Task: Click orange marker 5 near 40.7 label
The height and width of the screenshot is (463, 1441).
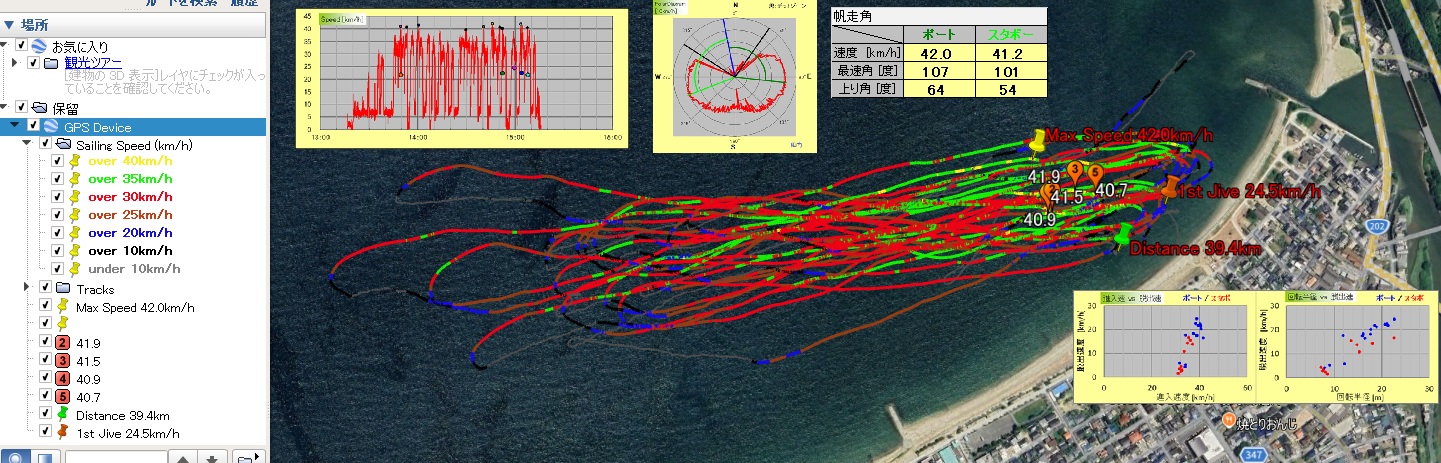Action: [1095, 174]
